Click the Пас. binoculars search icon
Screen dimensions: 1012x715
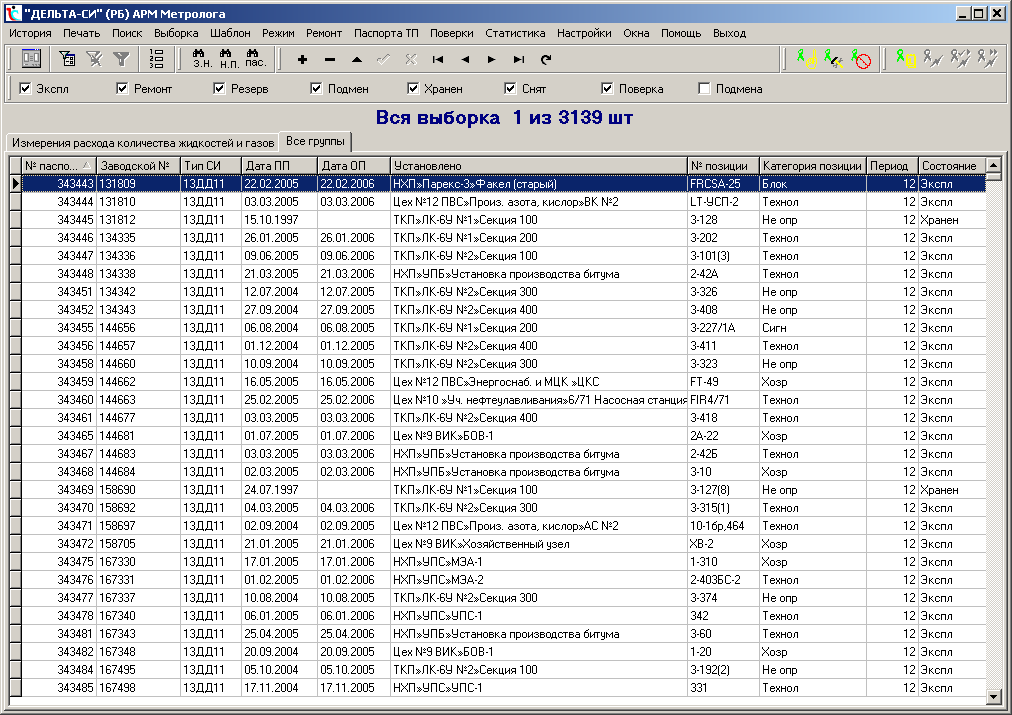[255, 59]
